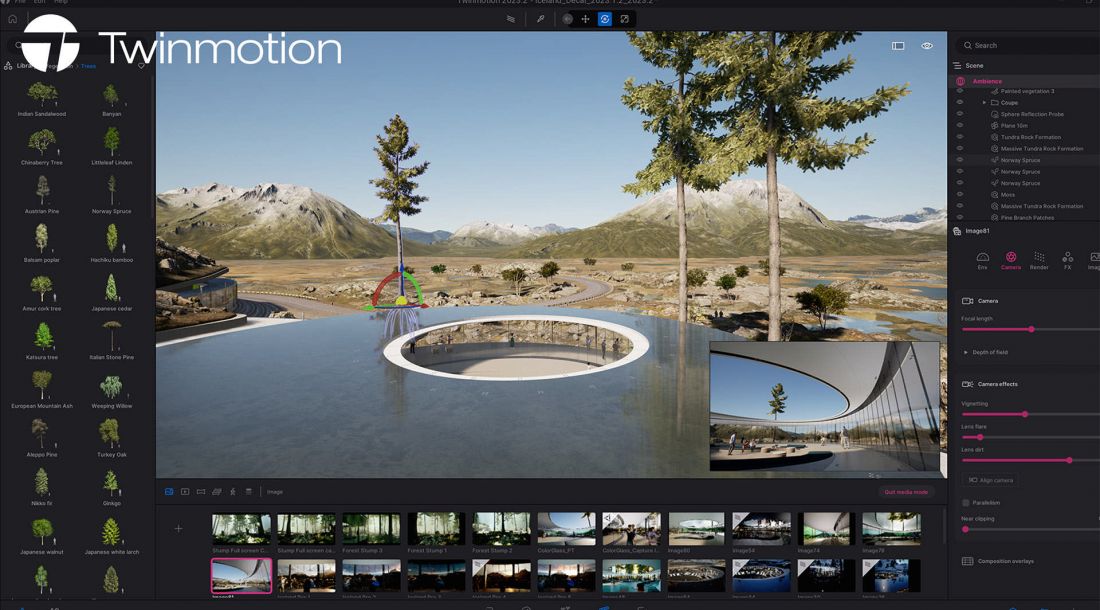Switch to the Video media type icon
The image size is (1100, 610).
185,492
